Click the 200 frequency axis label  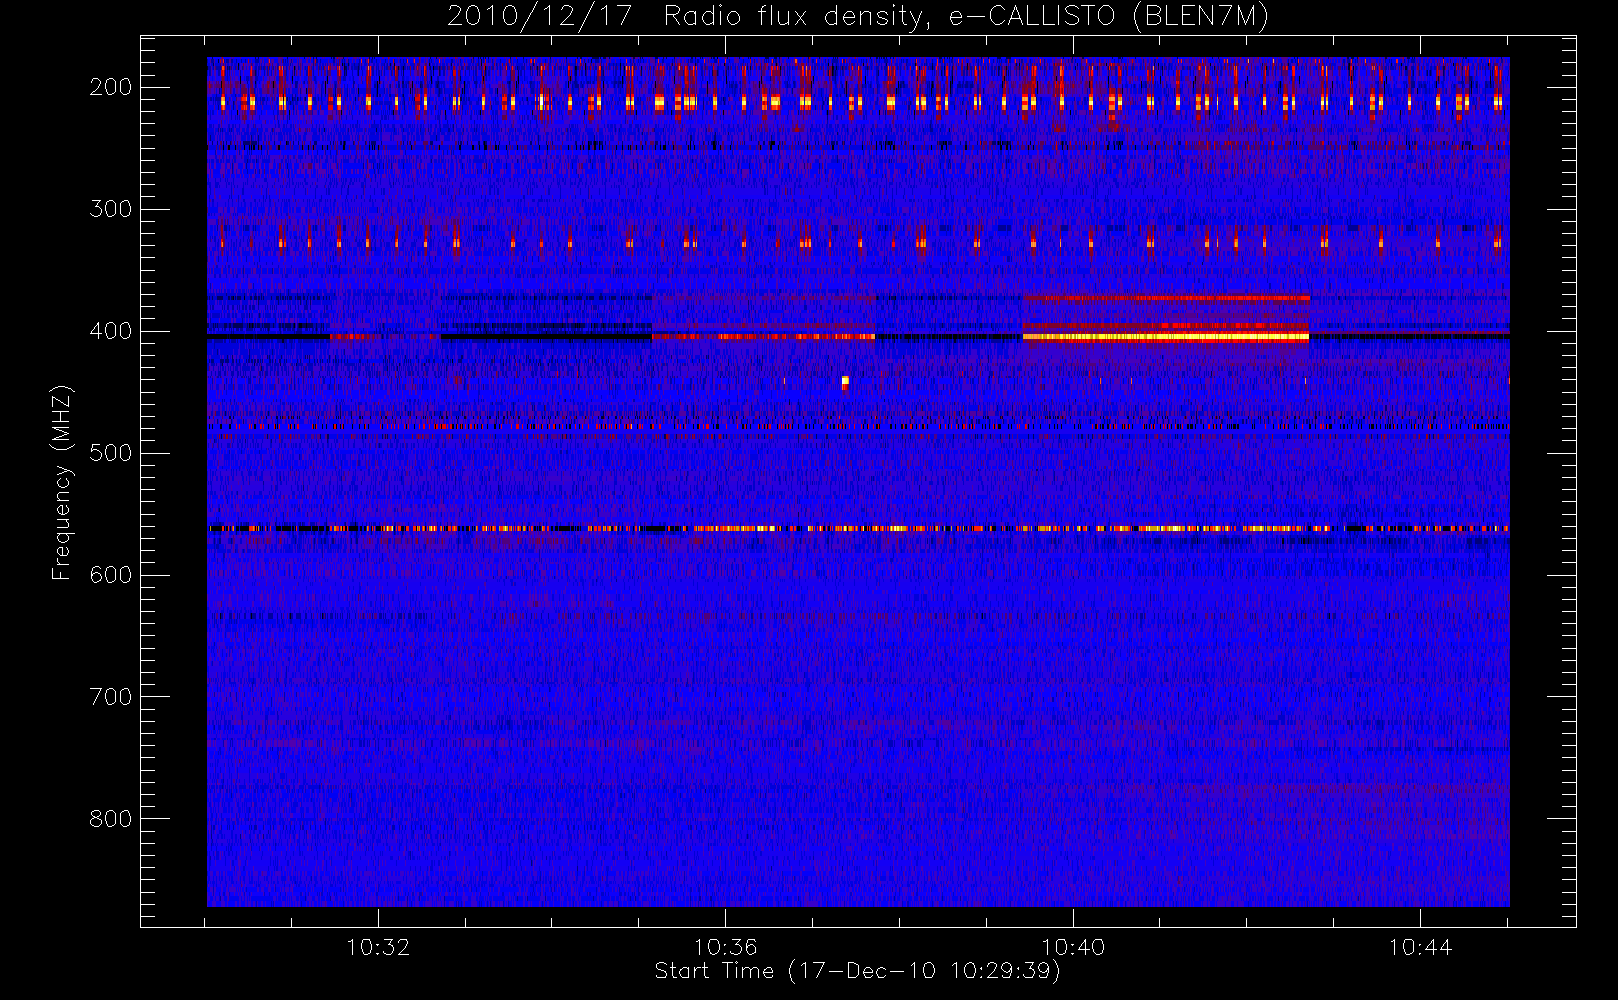click(x=110, y=87)
